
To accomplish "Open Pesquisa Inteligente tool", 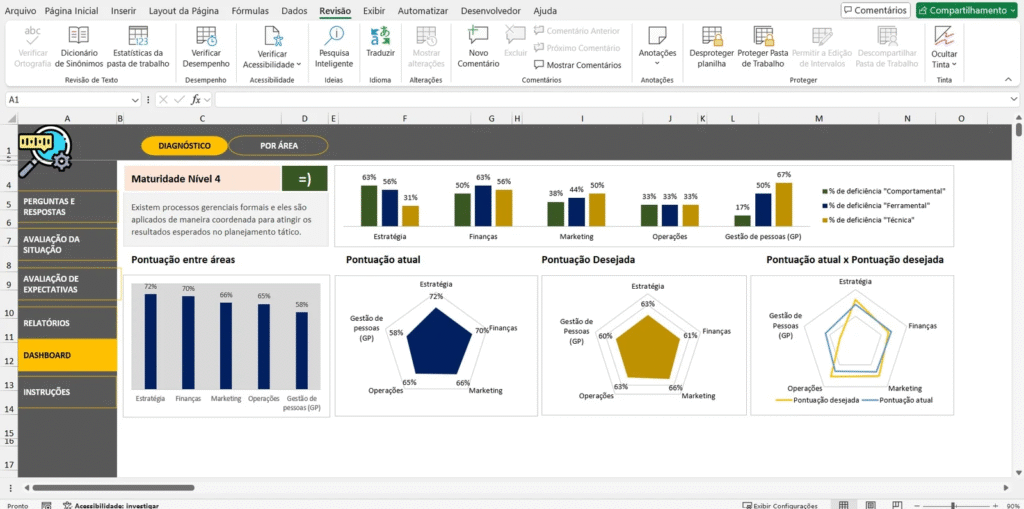I will coord(333,37).
